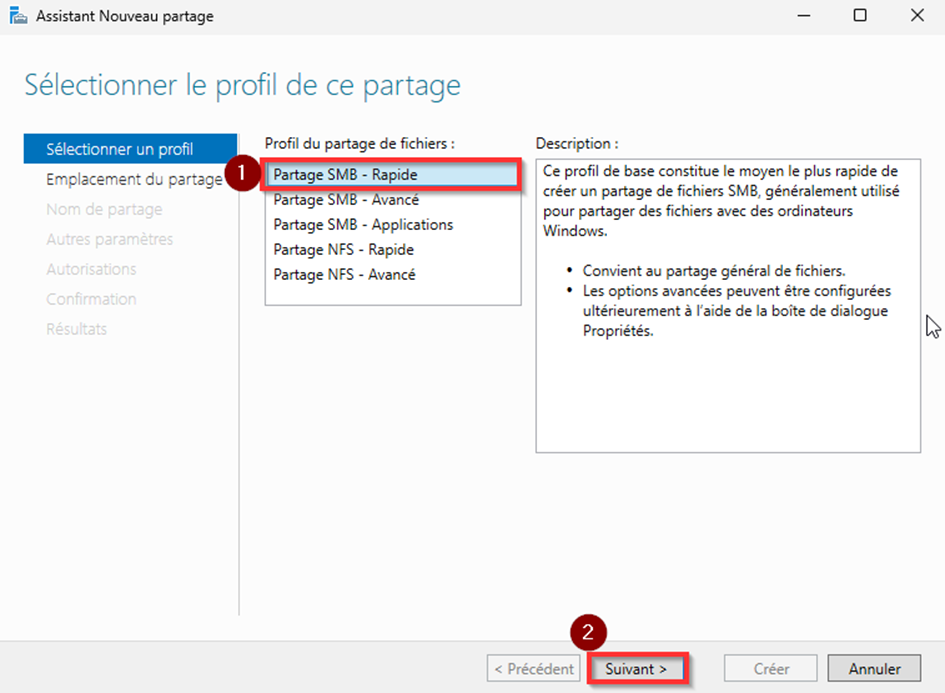Select Partage NFS - Avancé in the list
This screenshot has height=693, width=945.
pyautogui.click(x=344, y=275)
